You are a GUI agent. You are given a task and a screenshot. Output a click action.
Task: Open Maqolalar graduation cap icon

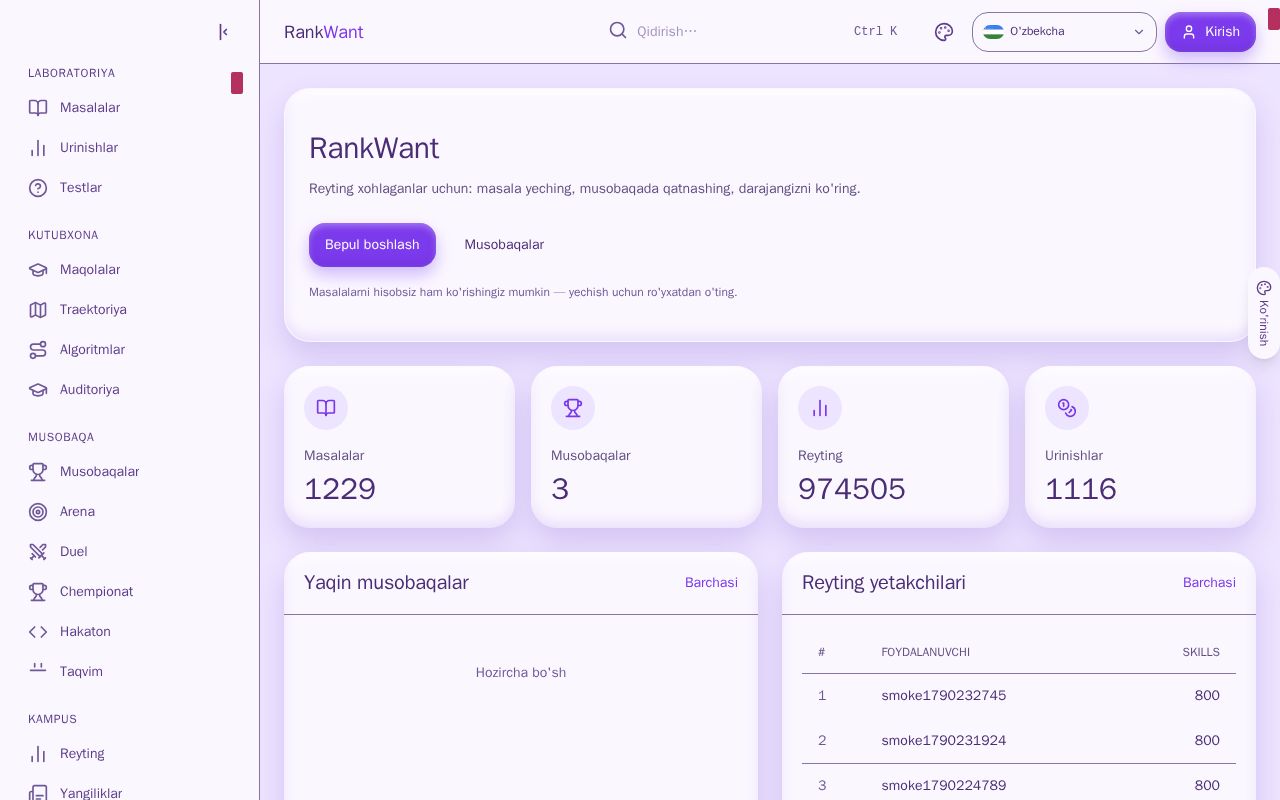point(38,270)
